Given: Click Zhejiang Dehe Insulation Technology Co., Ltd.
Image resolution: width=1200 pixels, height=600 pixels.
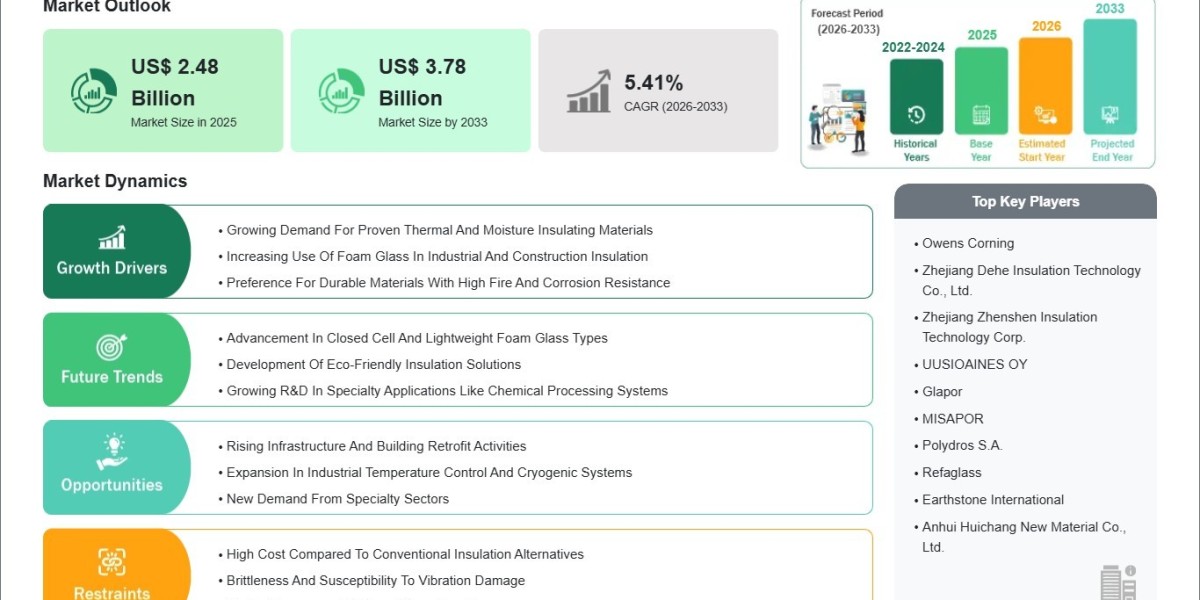Looking at the screenshot, I should (1031, 280).
